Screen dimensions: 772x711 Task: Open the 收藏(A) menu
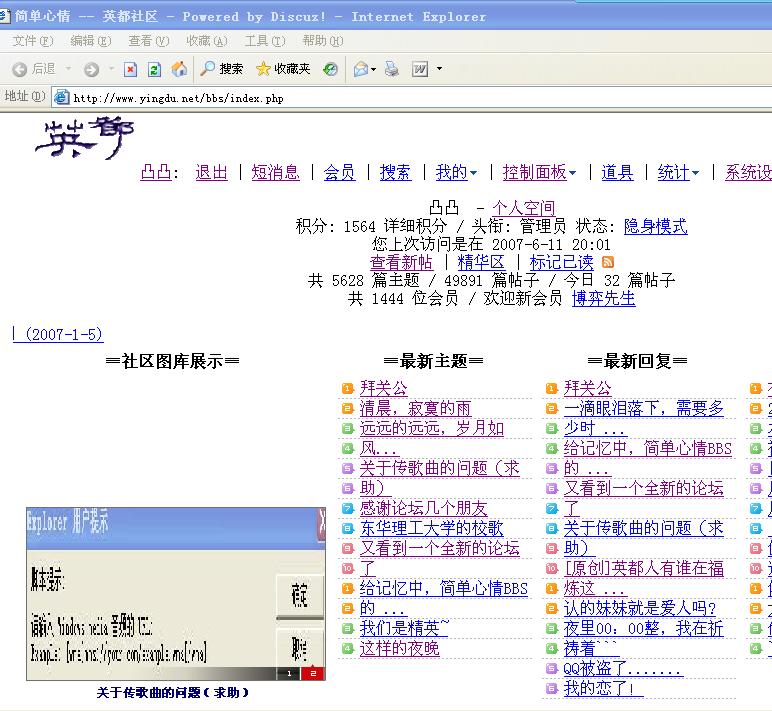207,41
